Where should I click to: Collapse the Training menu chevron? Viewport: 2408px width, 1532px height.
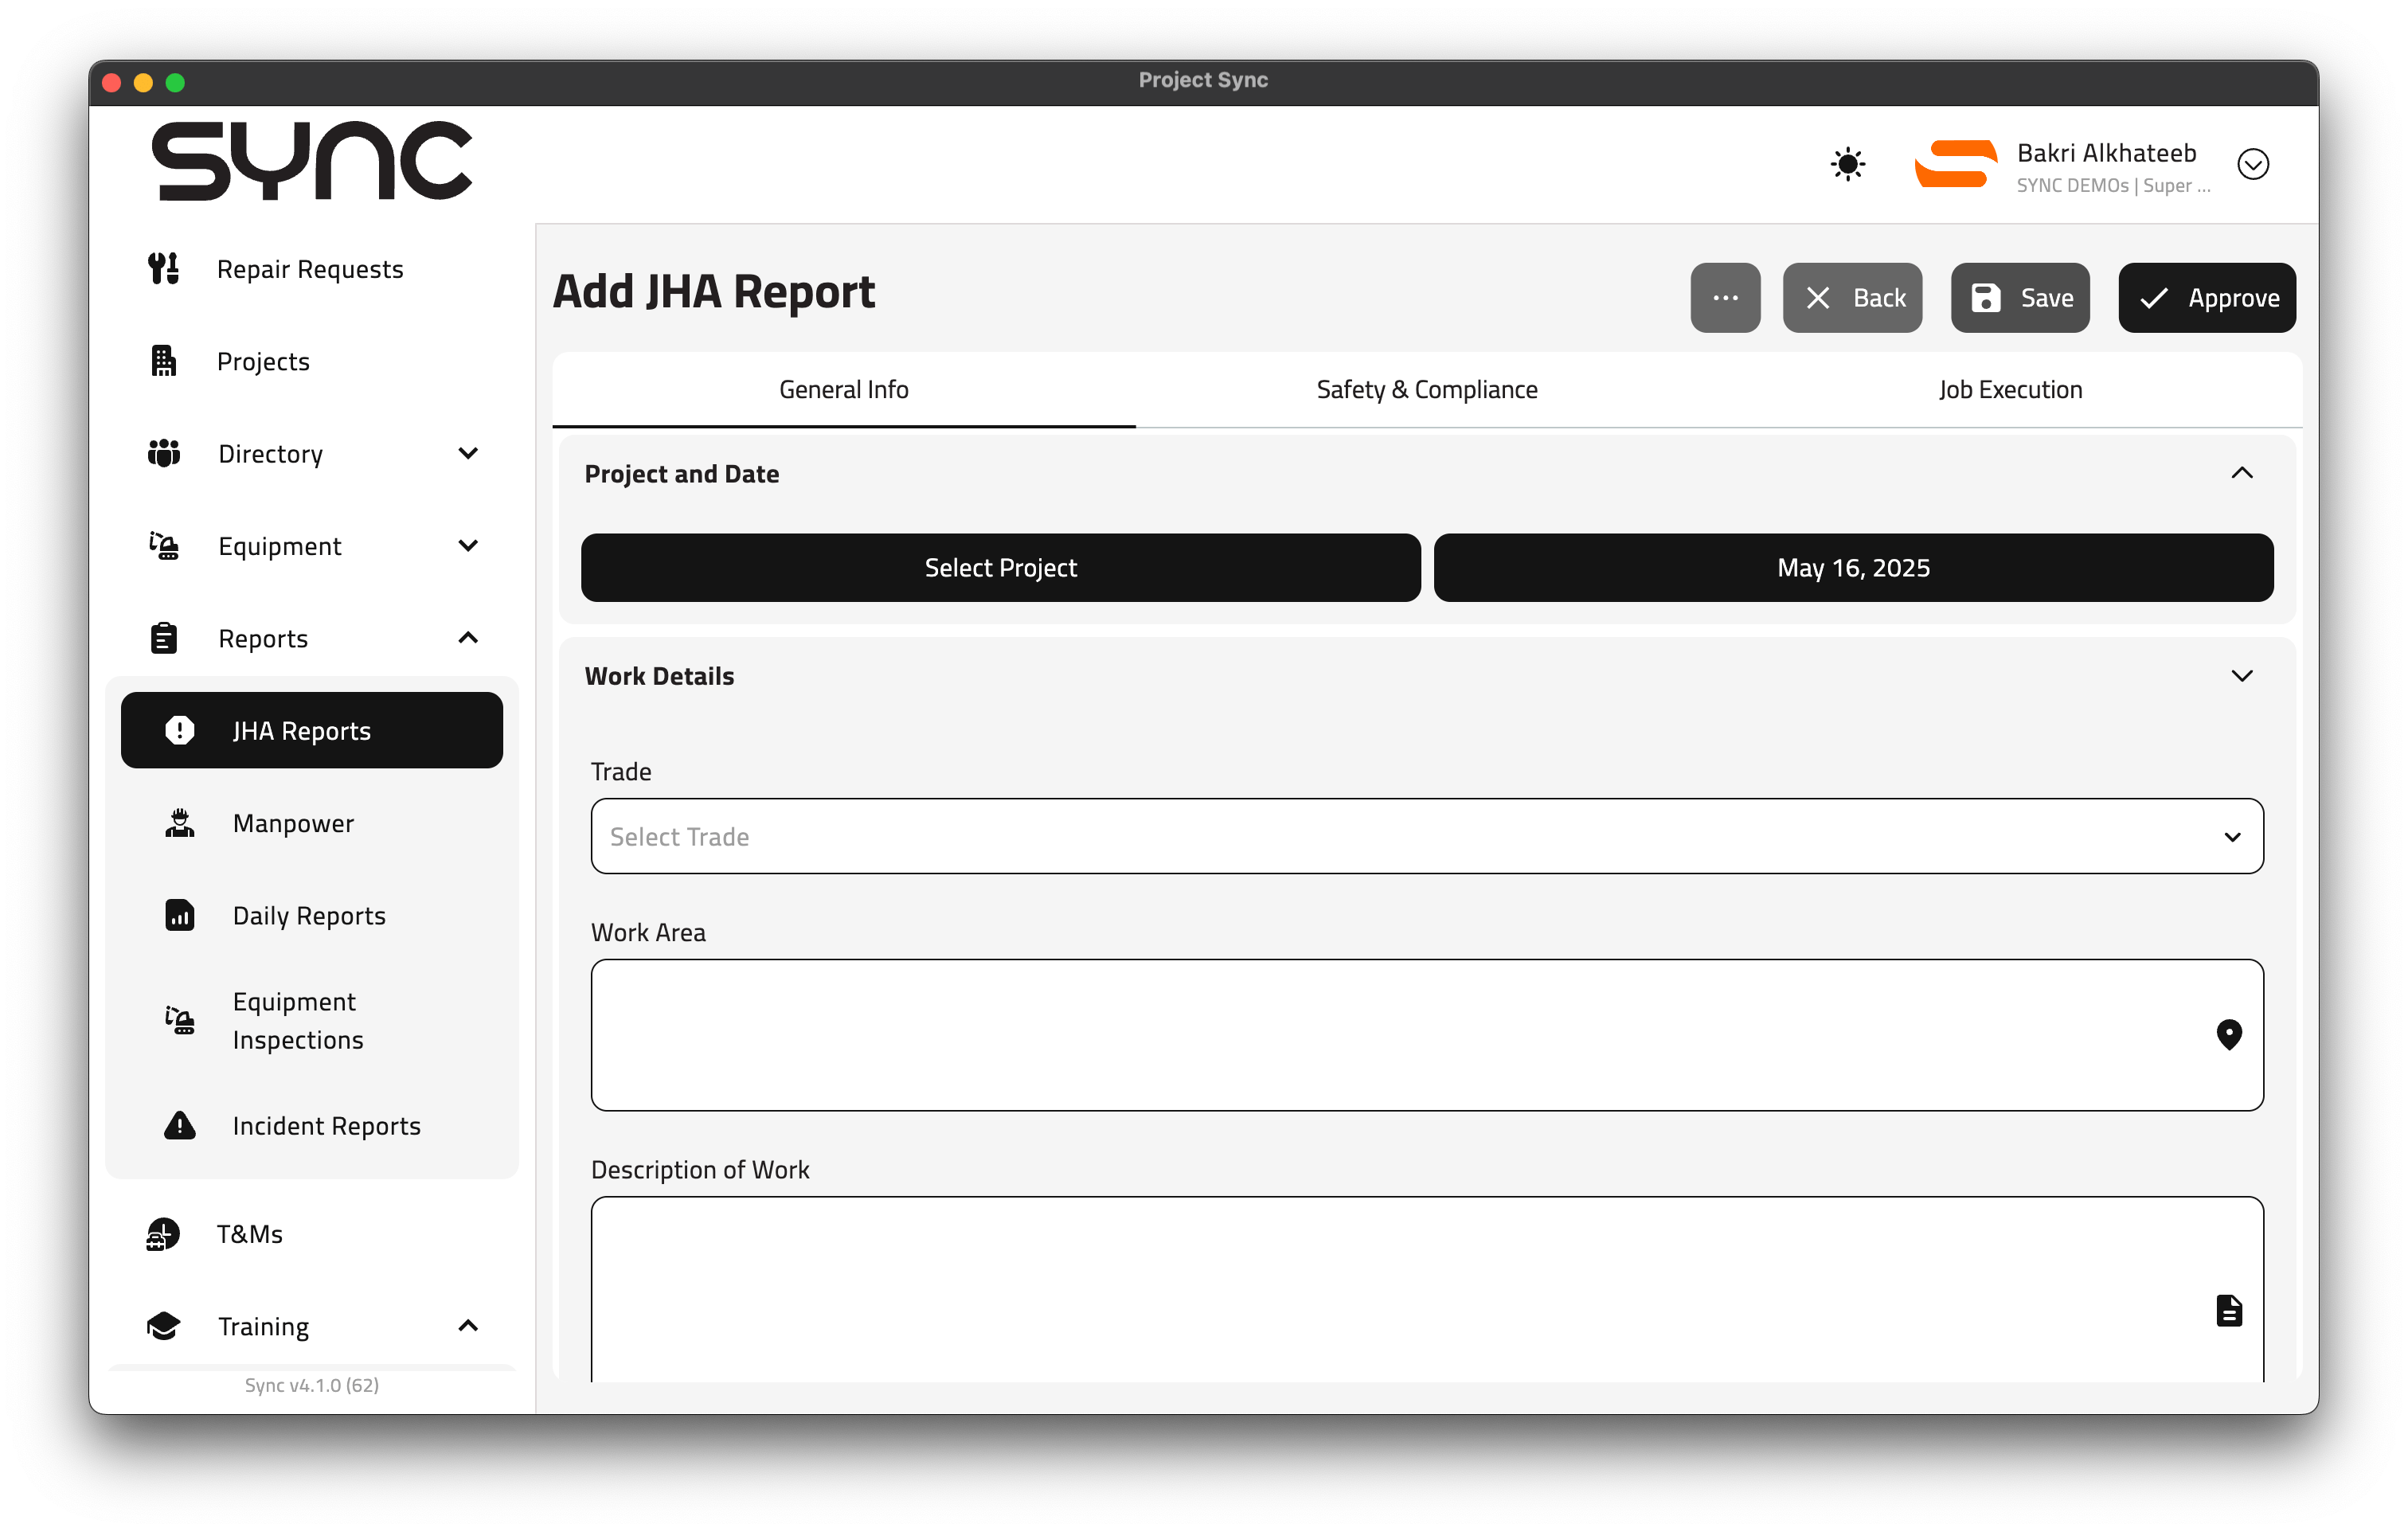pyautogui.click(x=468, y=1326)
